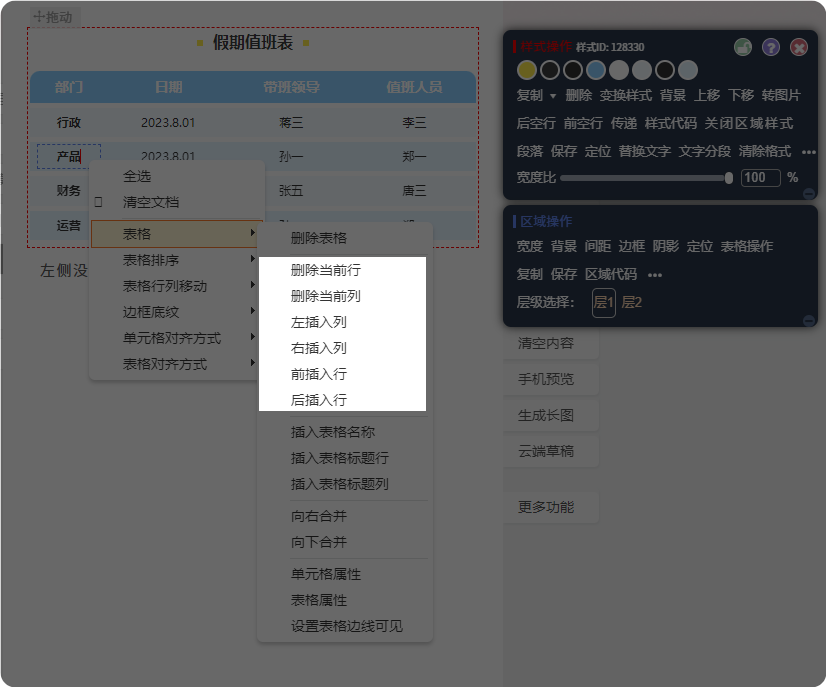
Task: Click 传递 in the style panel
Action: pos(624,123)
